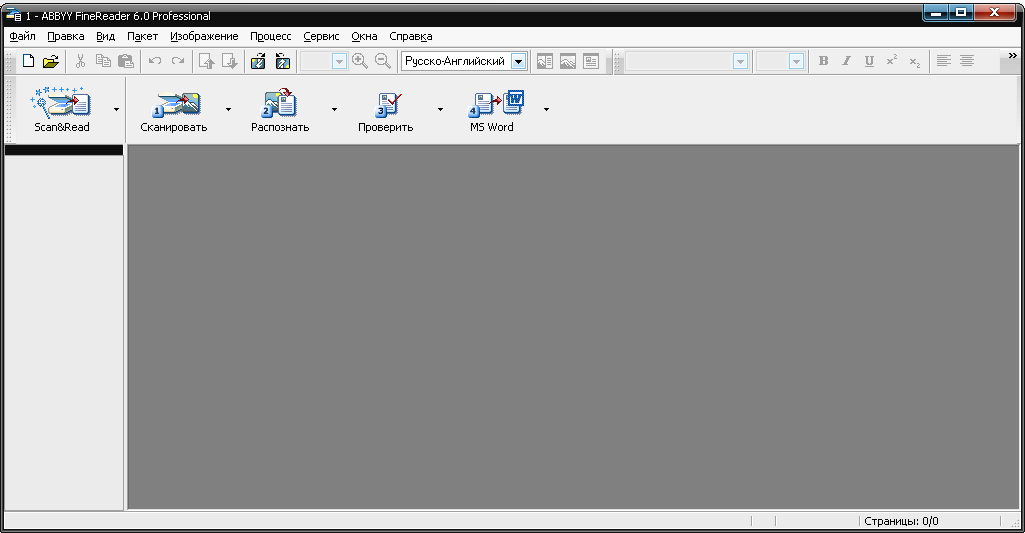
Task: Rotate image with the first rotate icon
Action: (258, 61)
